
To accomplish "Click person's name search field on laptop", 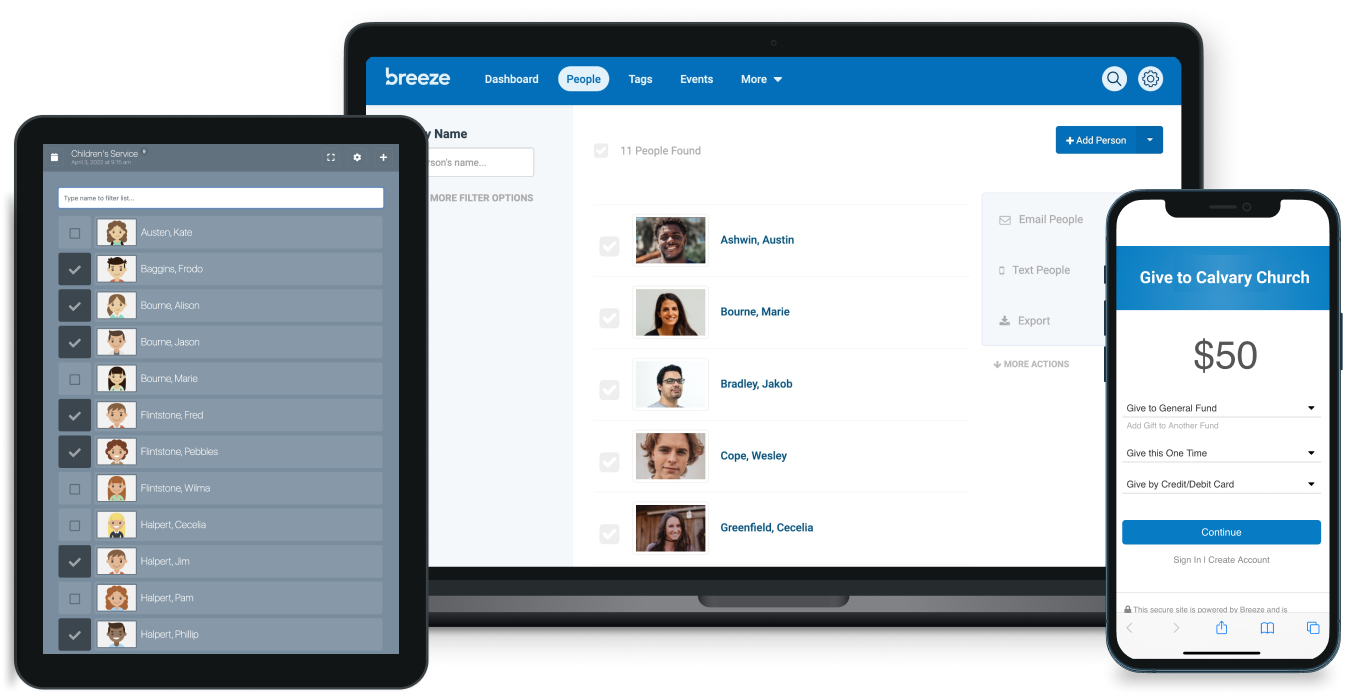I will pos(479,163).
